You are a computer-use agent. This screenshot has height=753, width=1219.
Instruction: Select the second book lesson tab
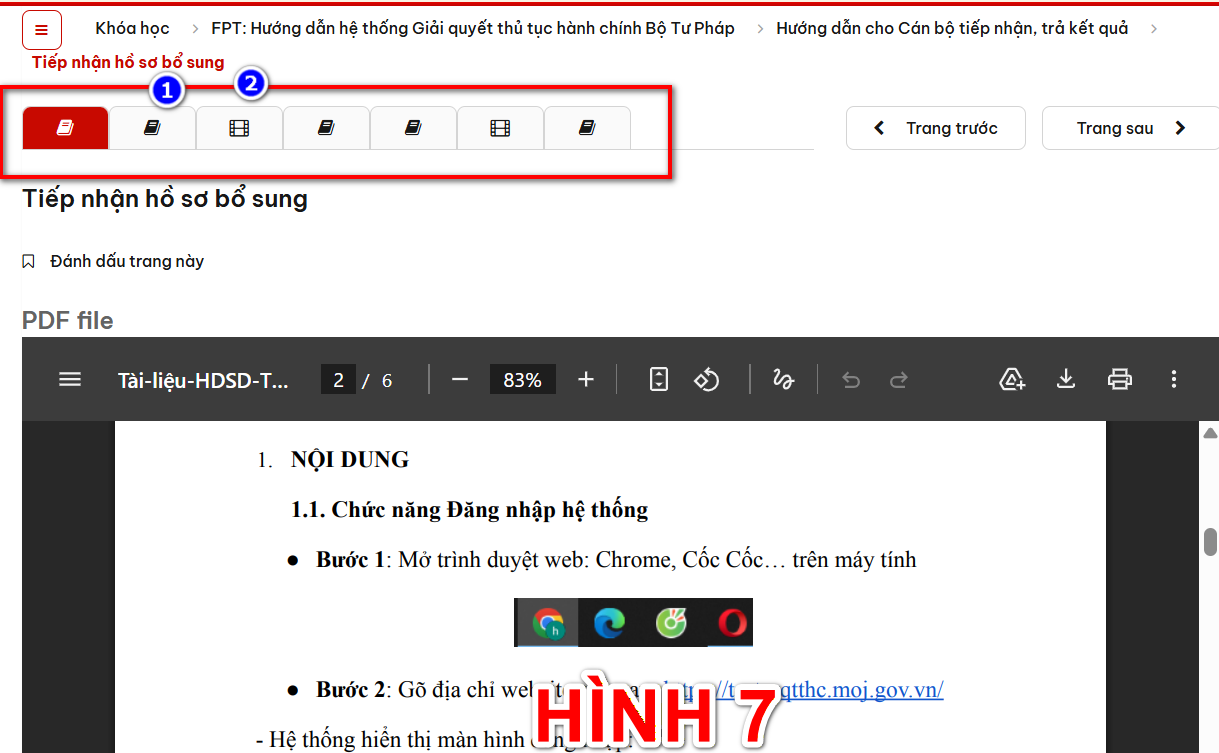click(x=152, y=128)
